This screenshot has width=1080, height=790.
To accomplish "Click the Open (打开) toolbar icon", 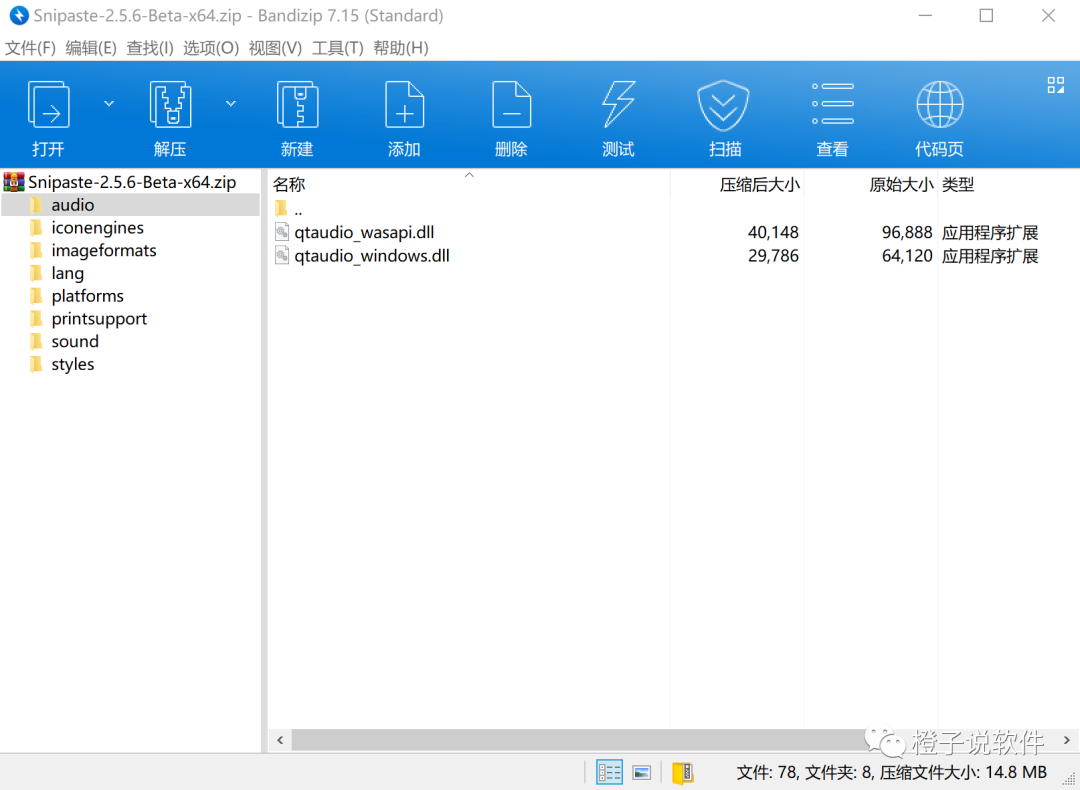I will tap(48, 105).
